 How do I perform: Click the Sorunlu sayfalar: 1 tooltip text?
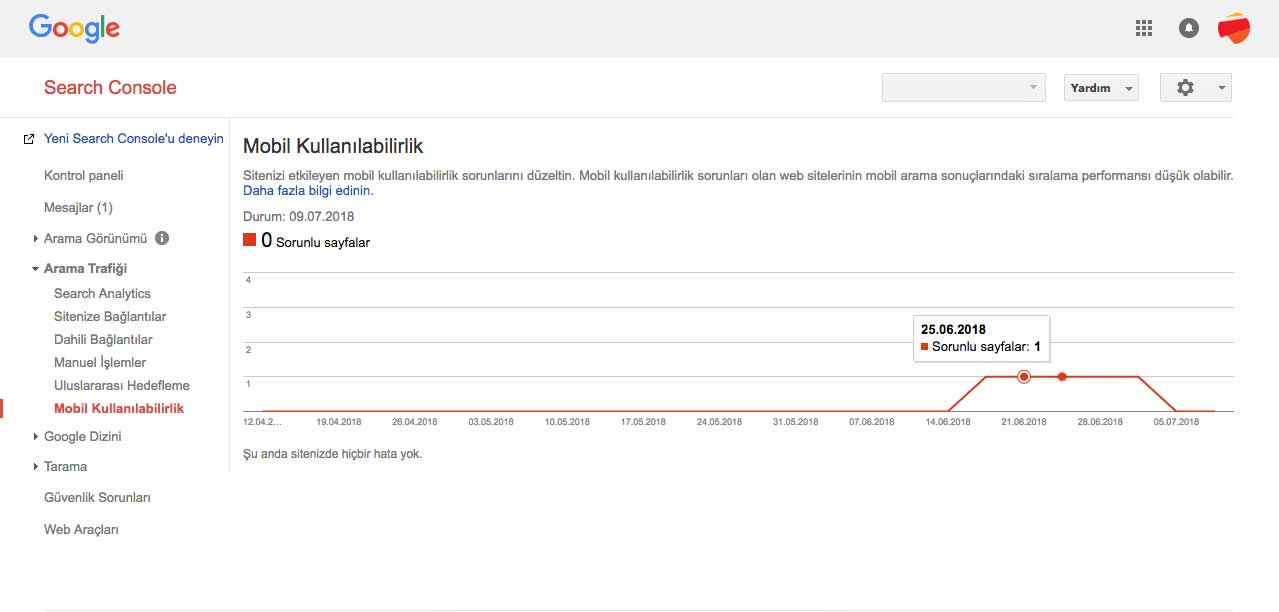(x=987, y=347)
